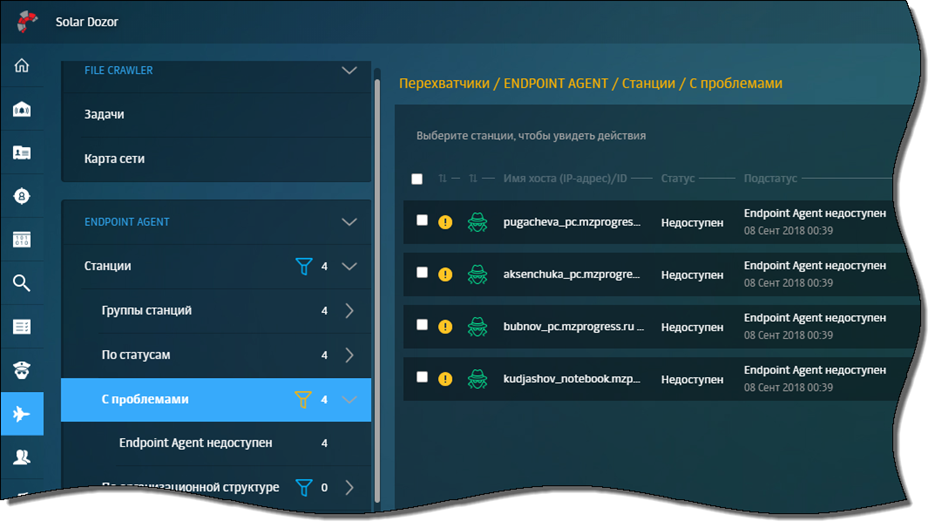
Task: Expand the Группы станций arrow
Action: [349, 311]
